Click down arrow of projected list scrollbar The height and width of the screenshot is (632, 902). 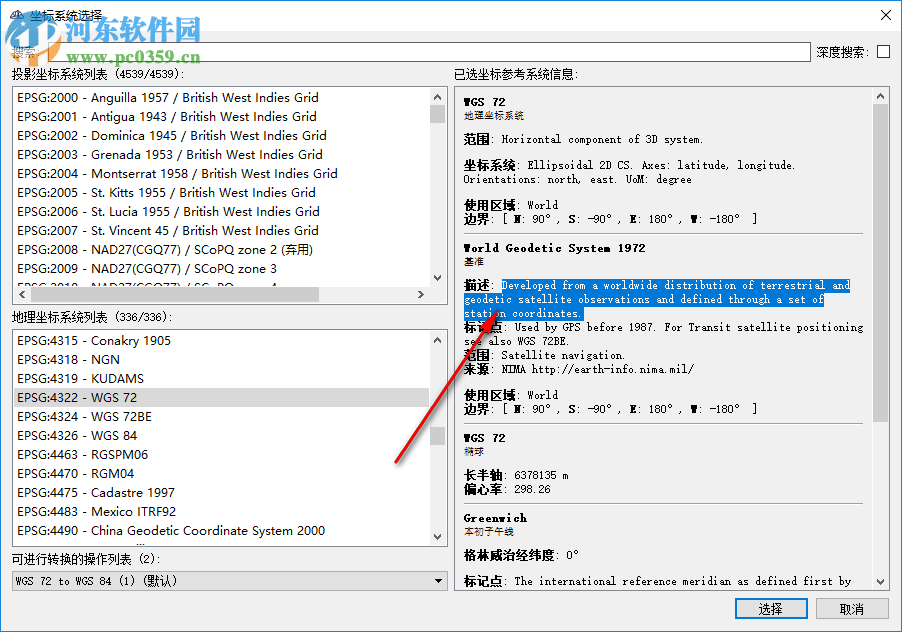437,278
